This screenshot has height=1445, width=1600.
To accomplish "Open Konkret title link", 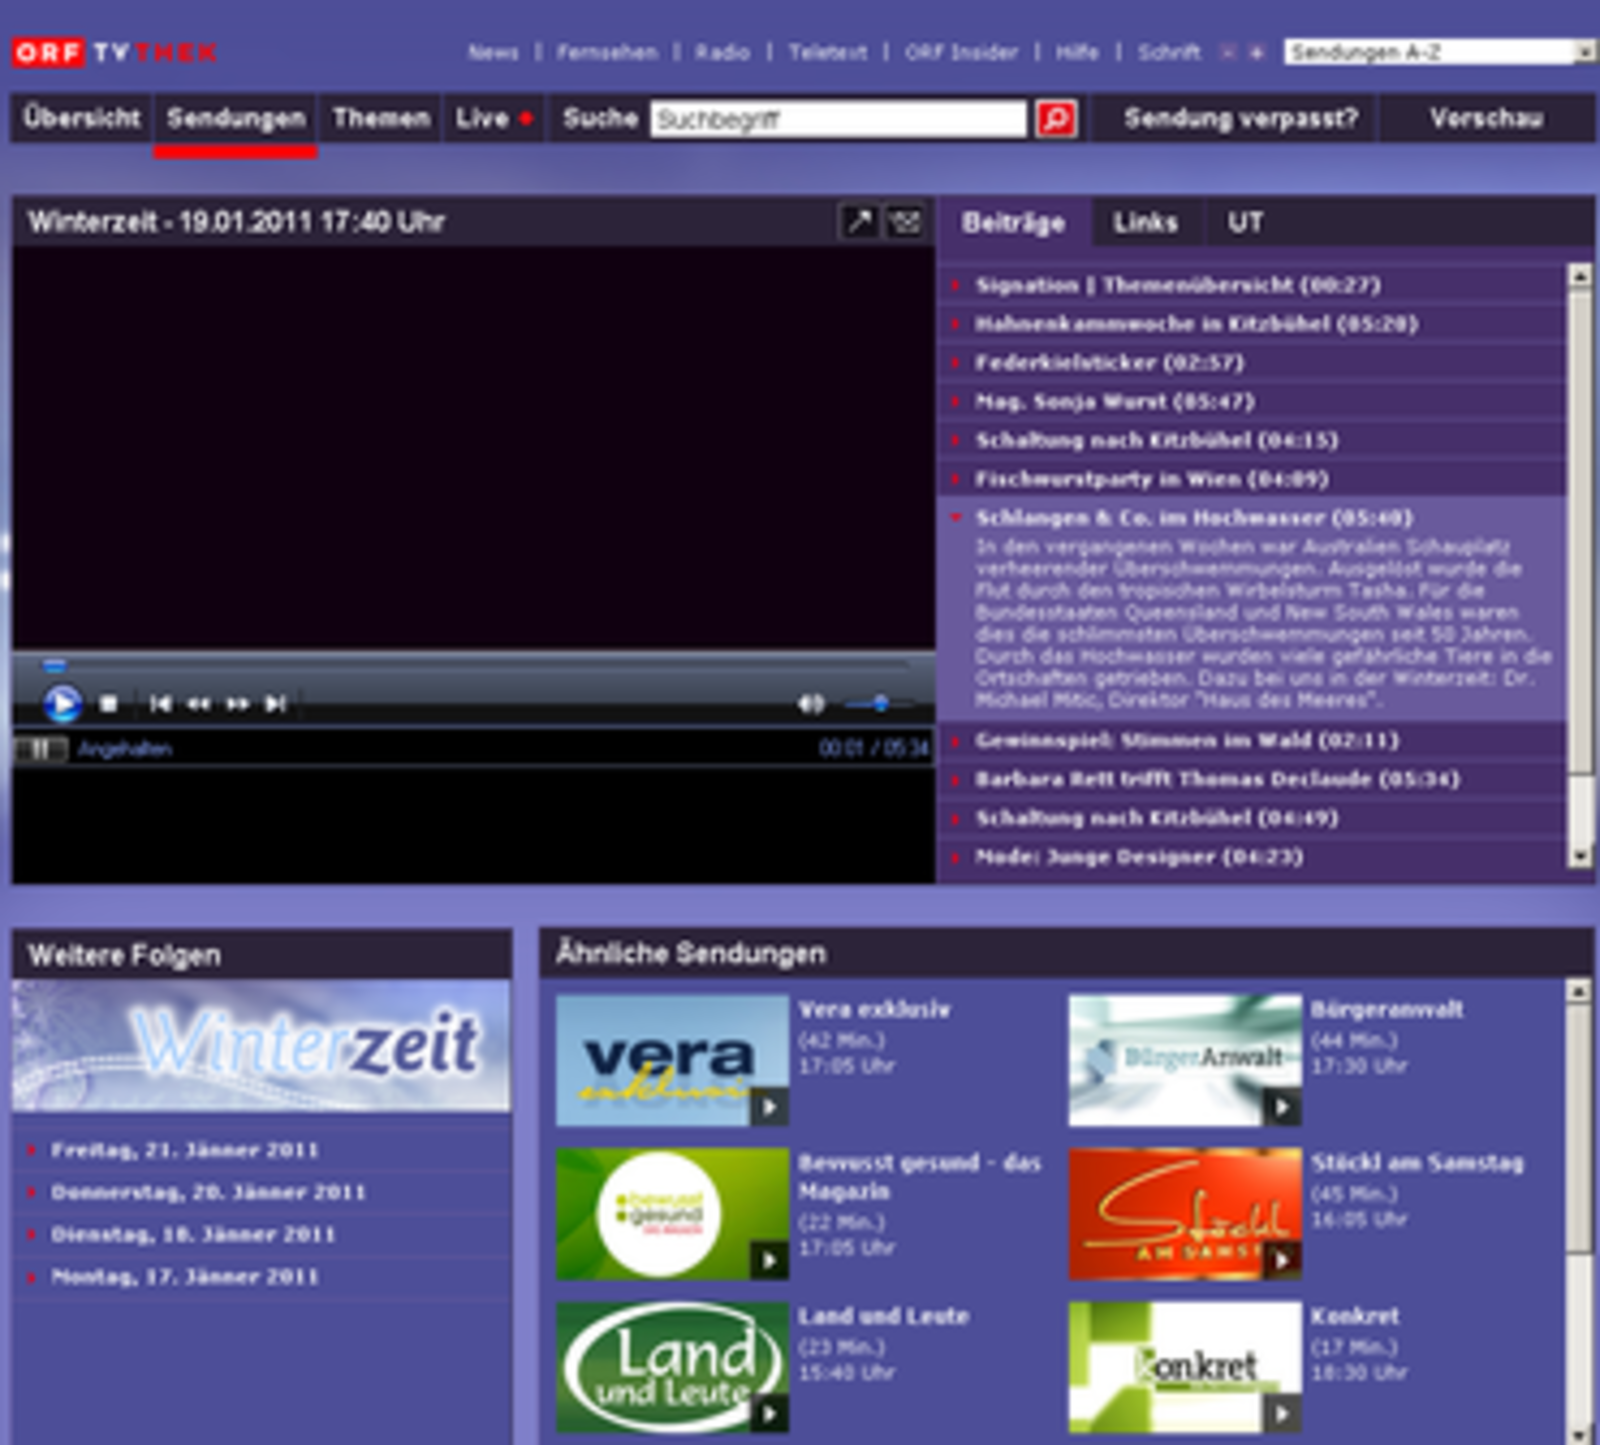I will click(1355, 1316).
